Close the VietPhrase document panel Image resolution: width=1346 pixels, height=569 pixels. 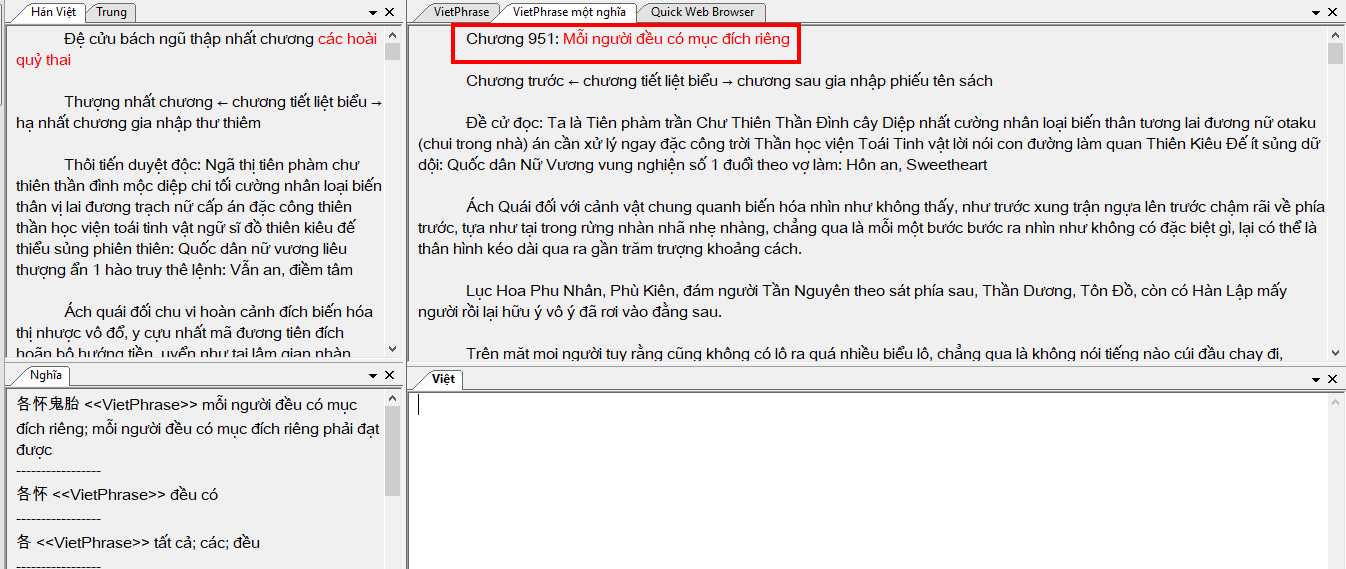click(1332, 13)
